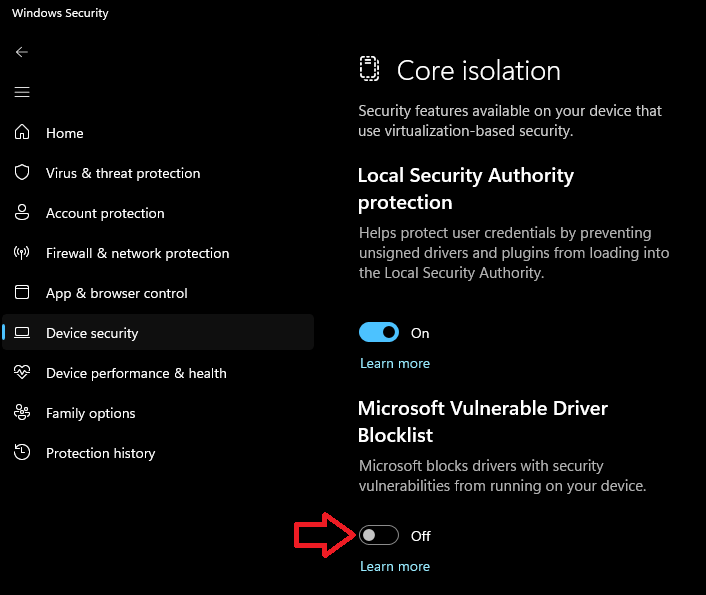Open Learn more under Vulnerable Driver Blocklist
Viewport: 706px width, 595px height.
(395, 566)
